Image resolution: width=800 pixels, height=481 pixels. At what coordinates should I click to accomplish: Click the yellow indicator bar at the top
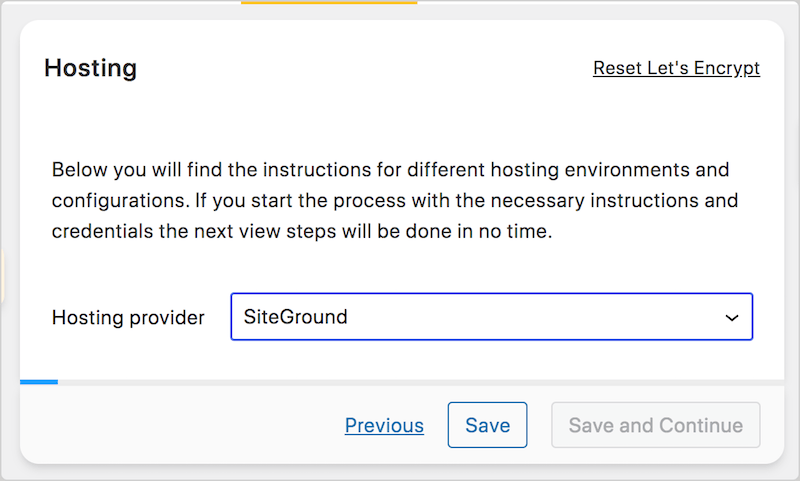click(329, 2)
